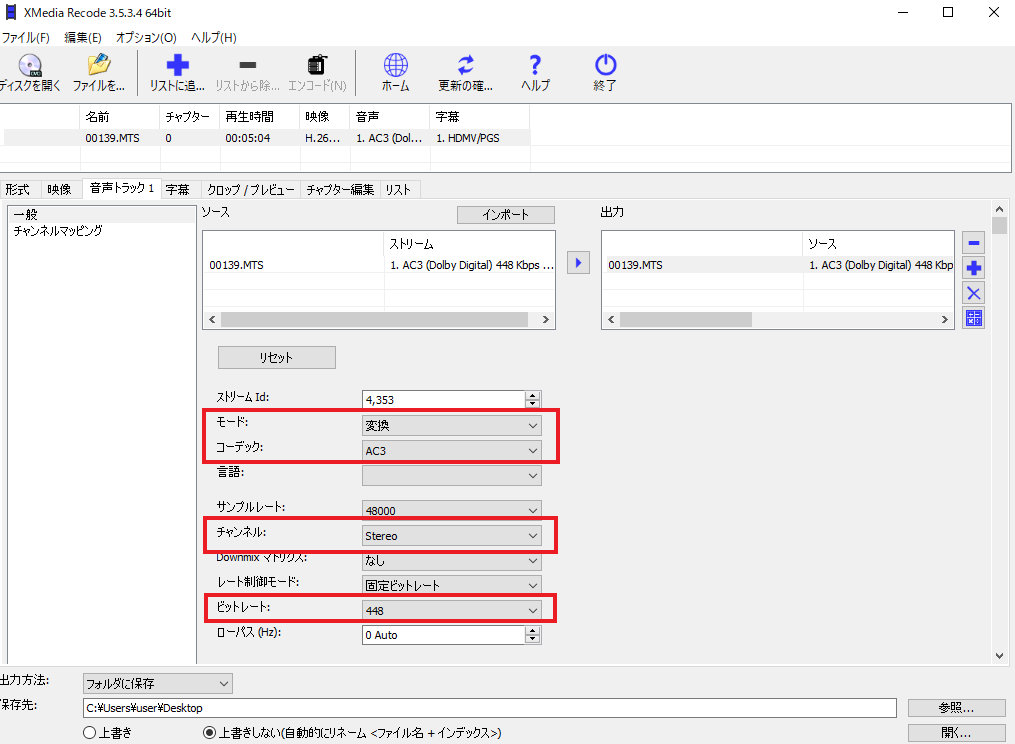
Task: Open the ヘルプ(H) menu
Action: click(214, 38)
